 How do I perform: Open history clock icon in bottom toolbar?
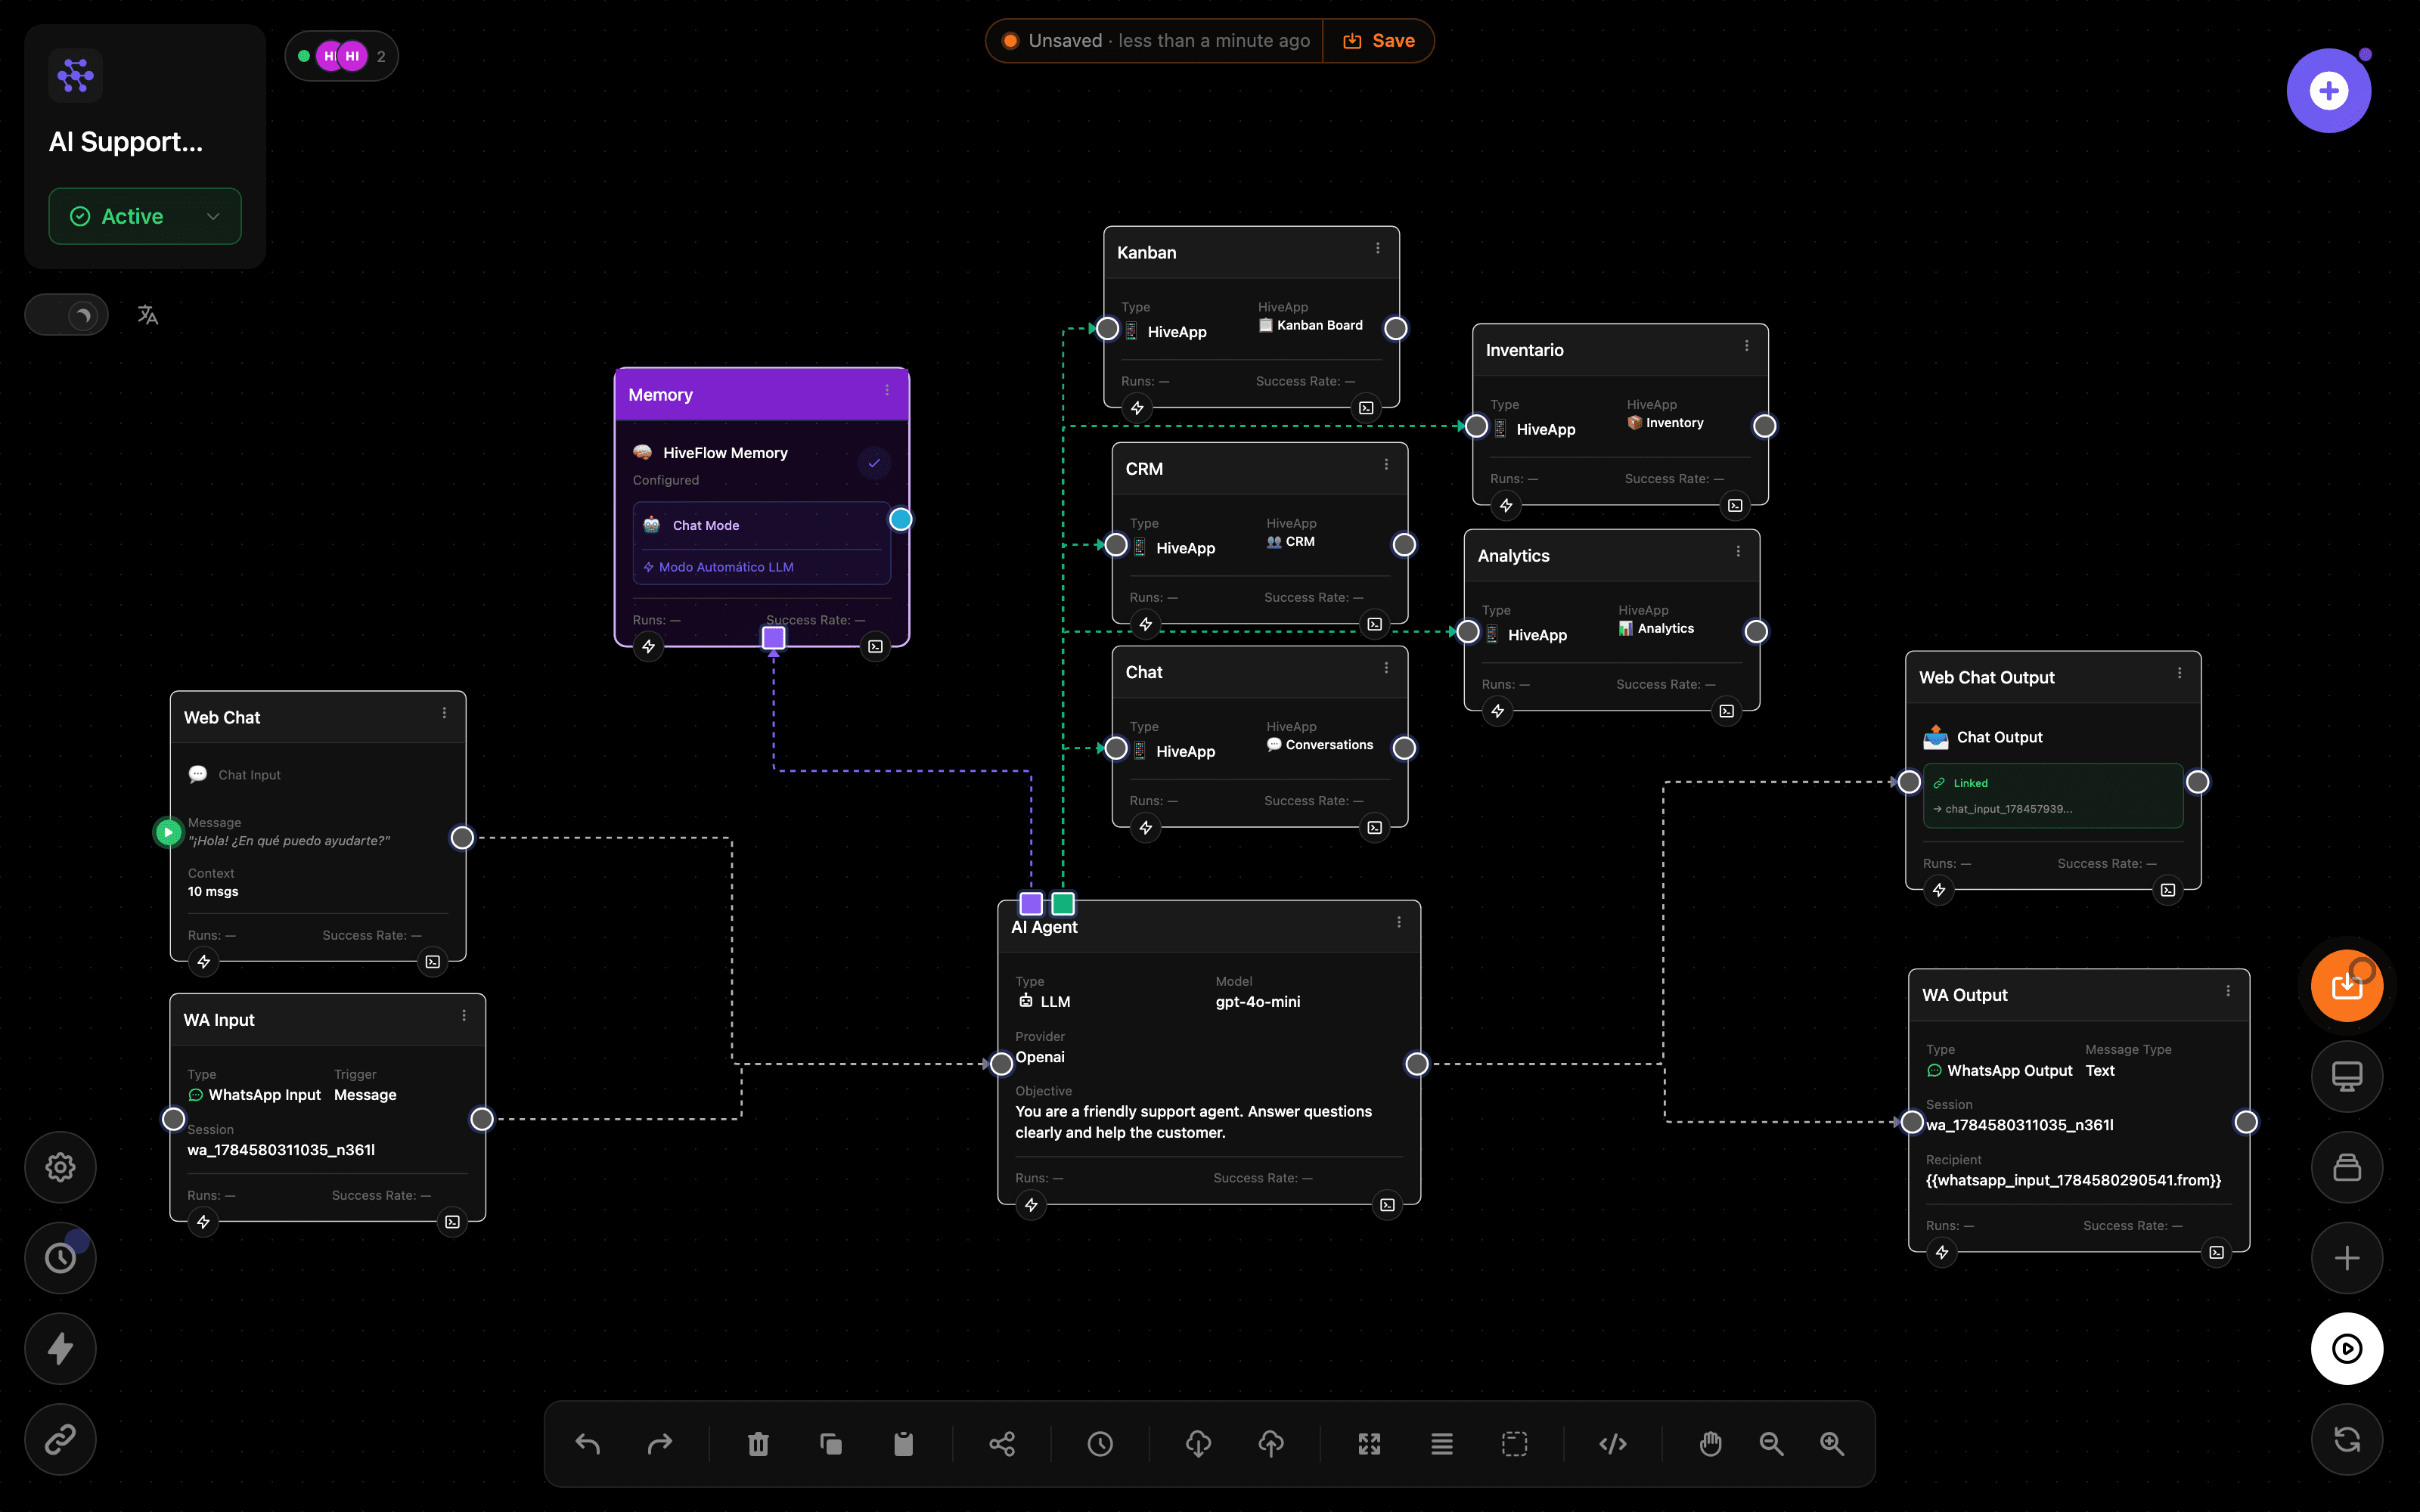(x=1100, y=1443)
